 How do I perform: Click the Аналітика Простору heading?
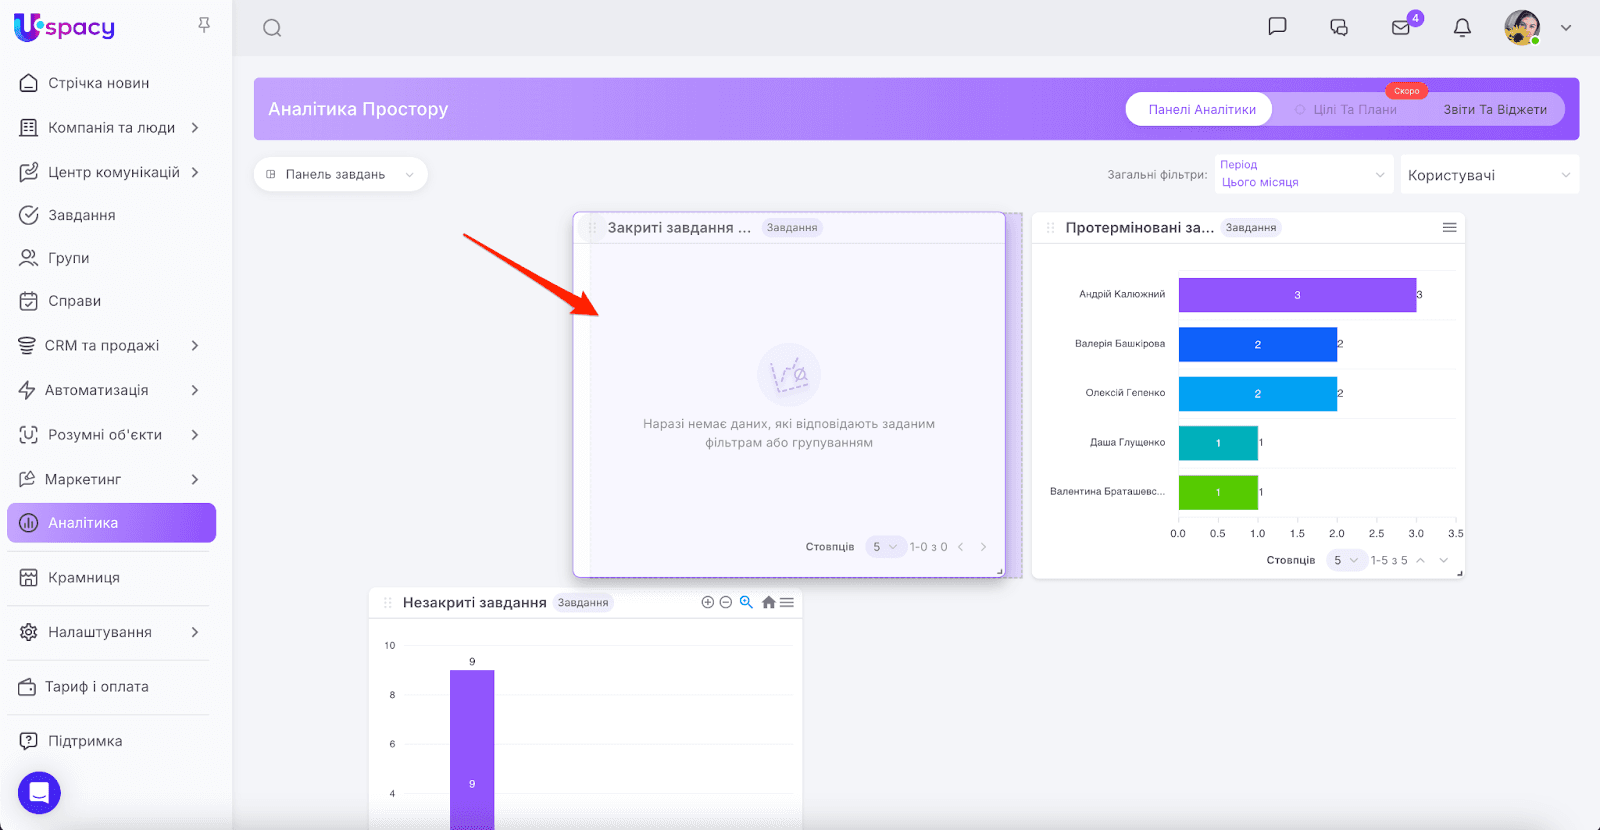coord(358,109)
